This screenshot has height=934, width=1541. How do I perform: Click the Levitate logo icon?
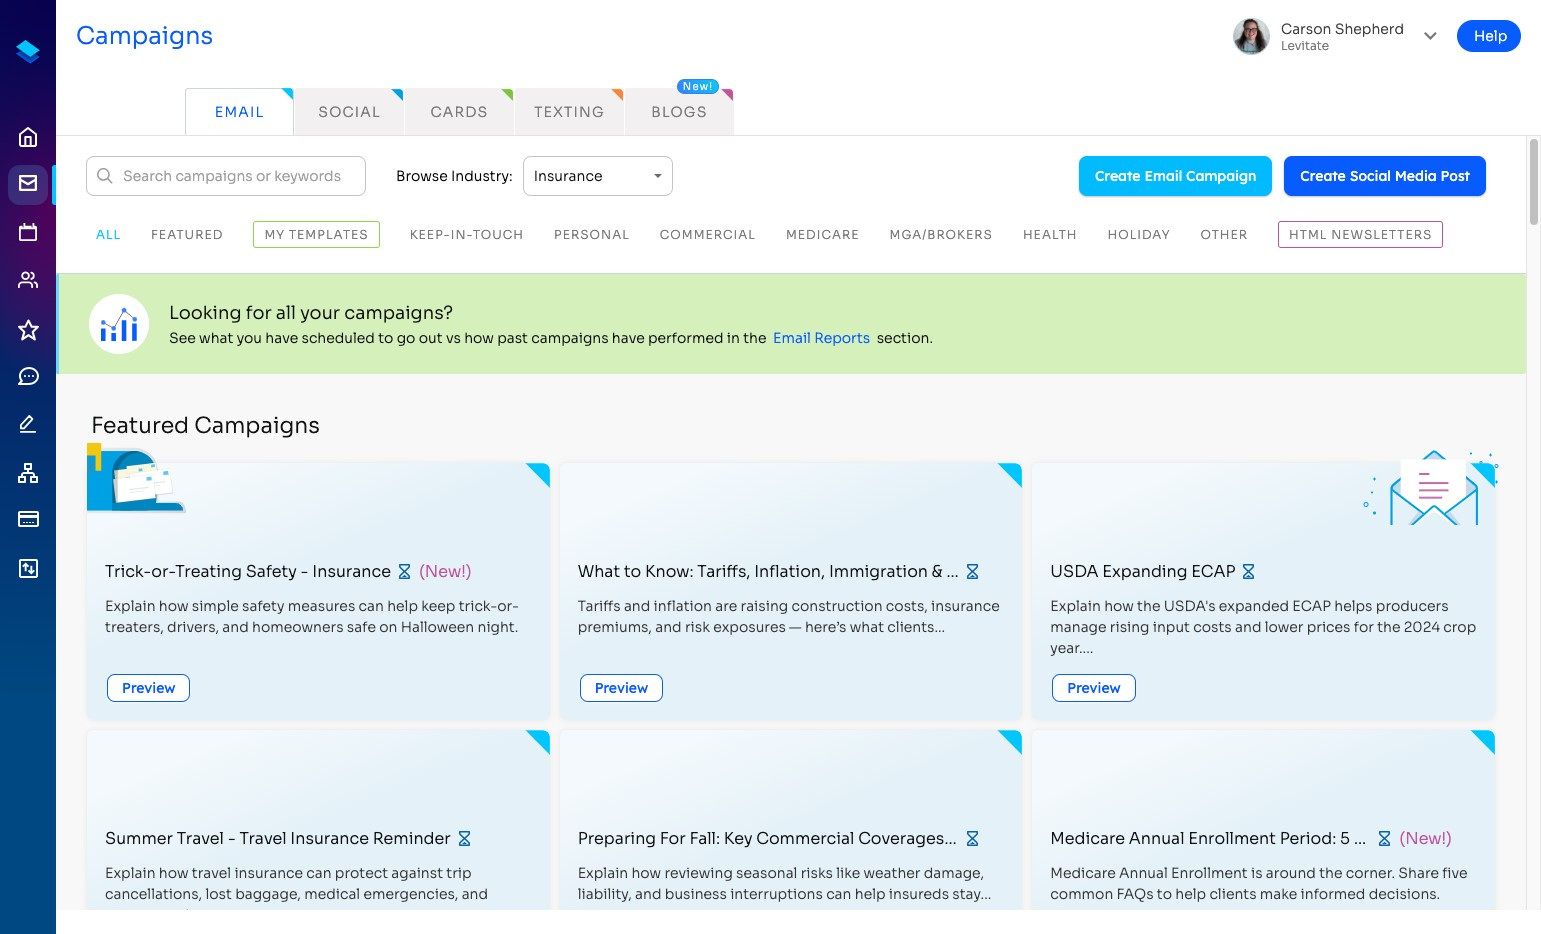click(x=28, y=51)
